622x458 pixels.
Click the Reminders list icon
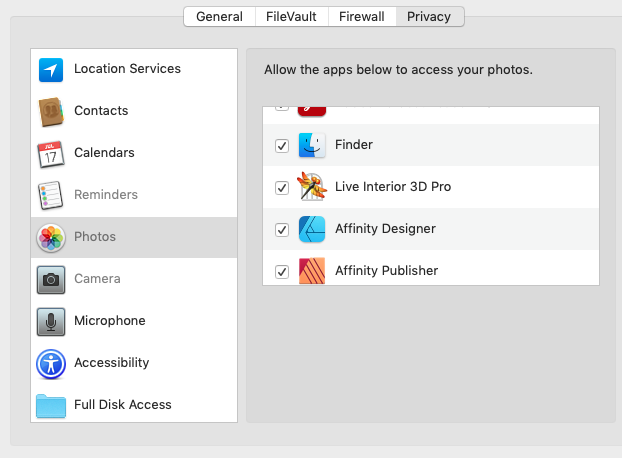51,195
